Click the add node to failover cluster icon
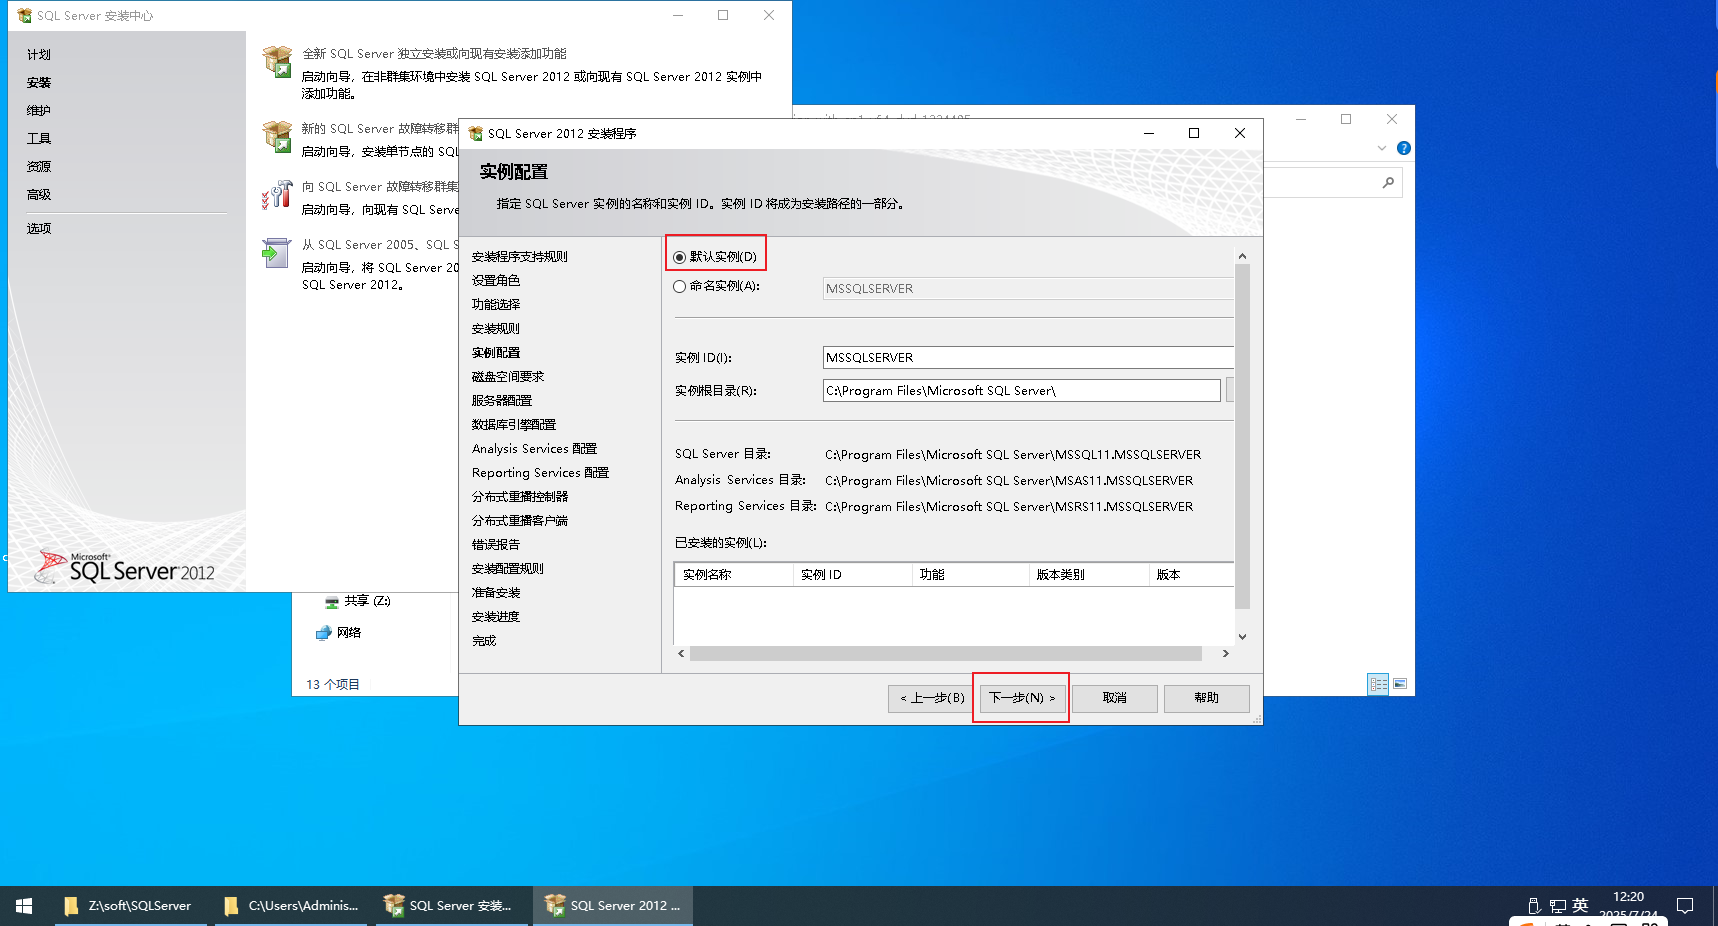 pos(277,194)
